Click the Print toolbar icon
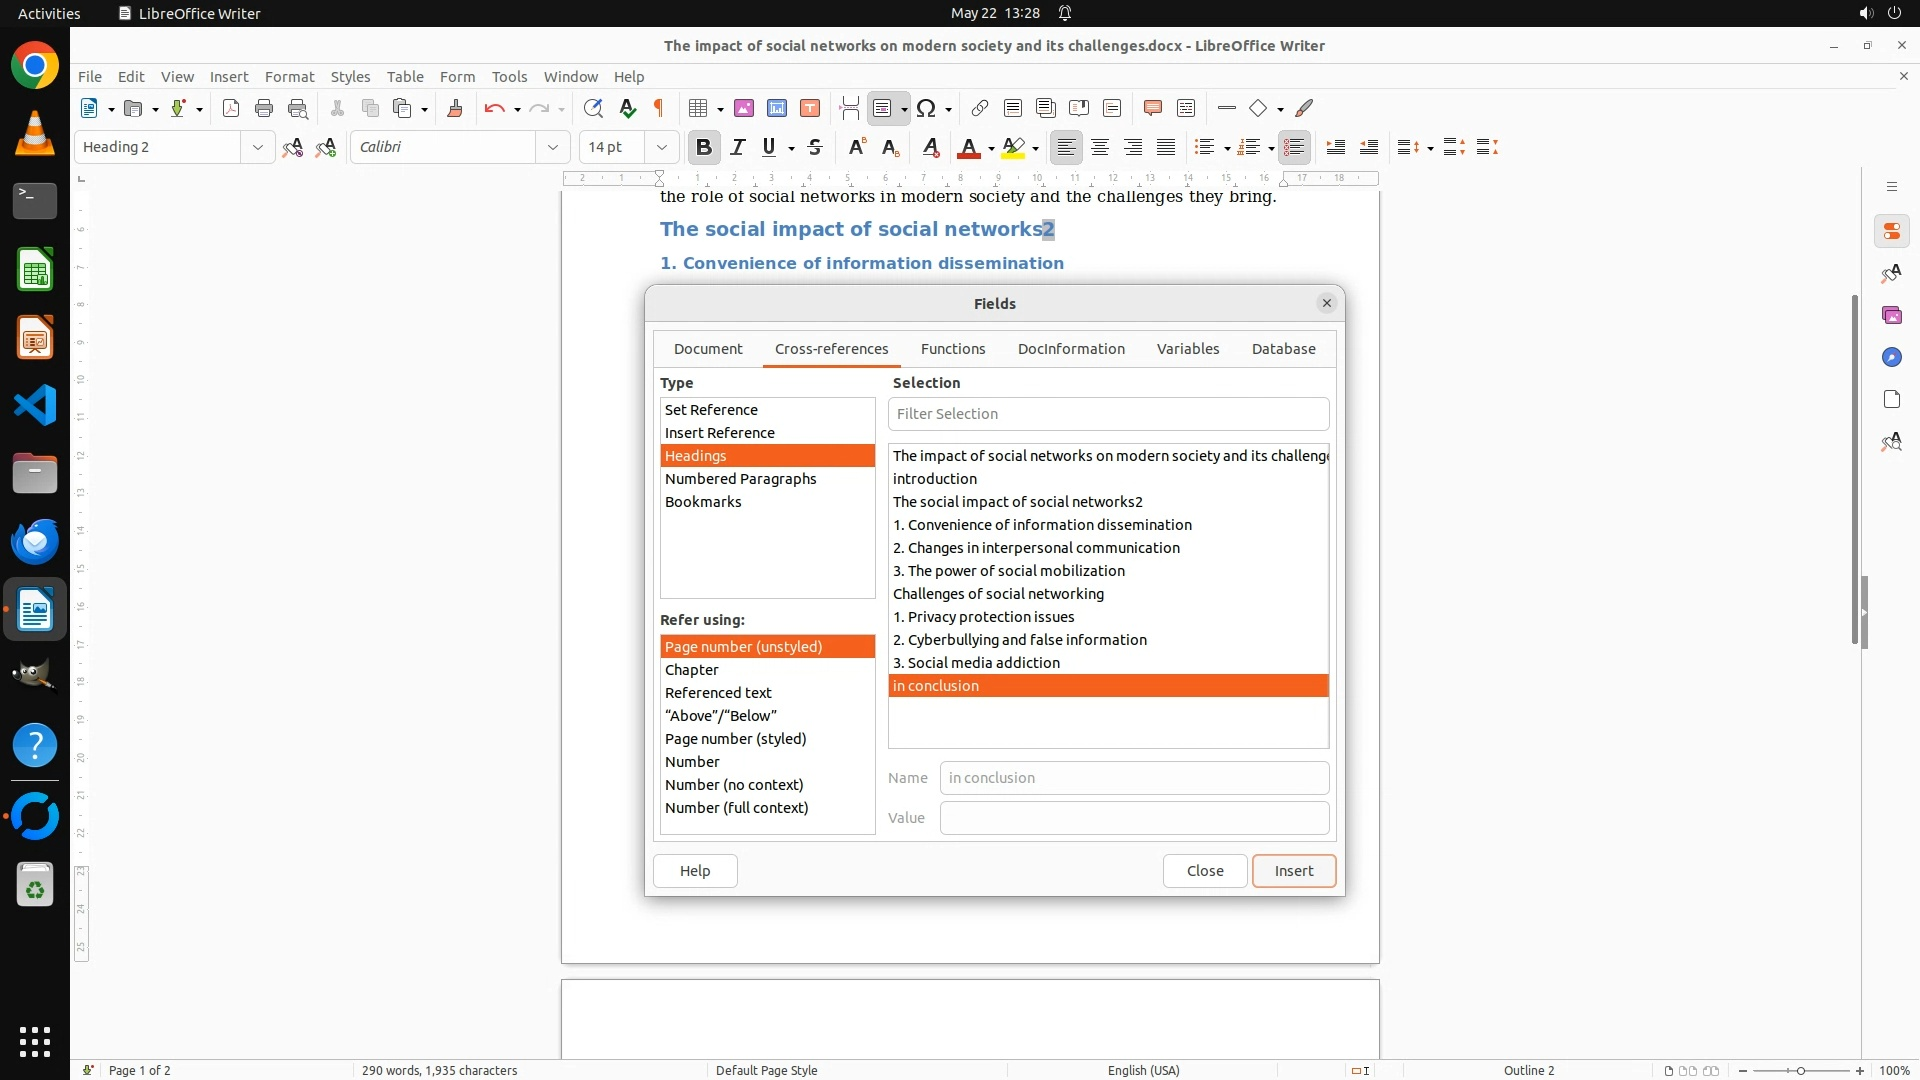 pos(264,108)
